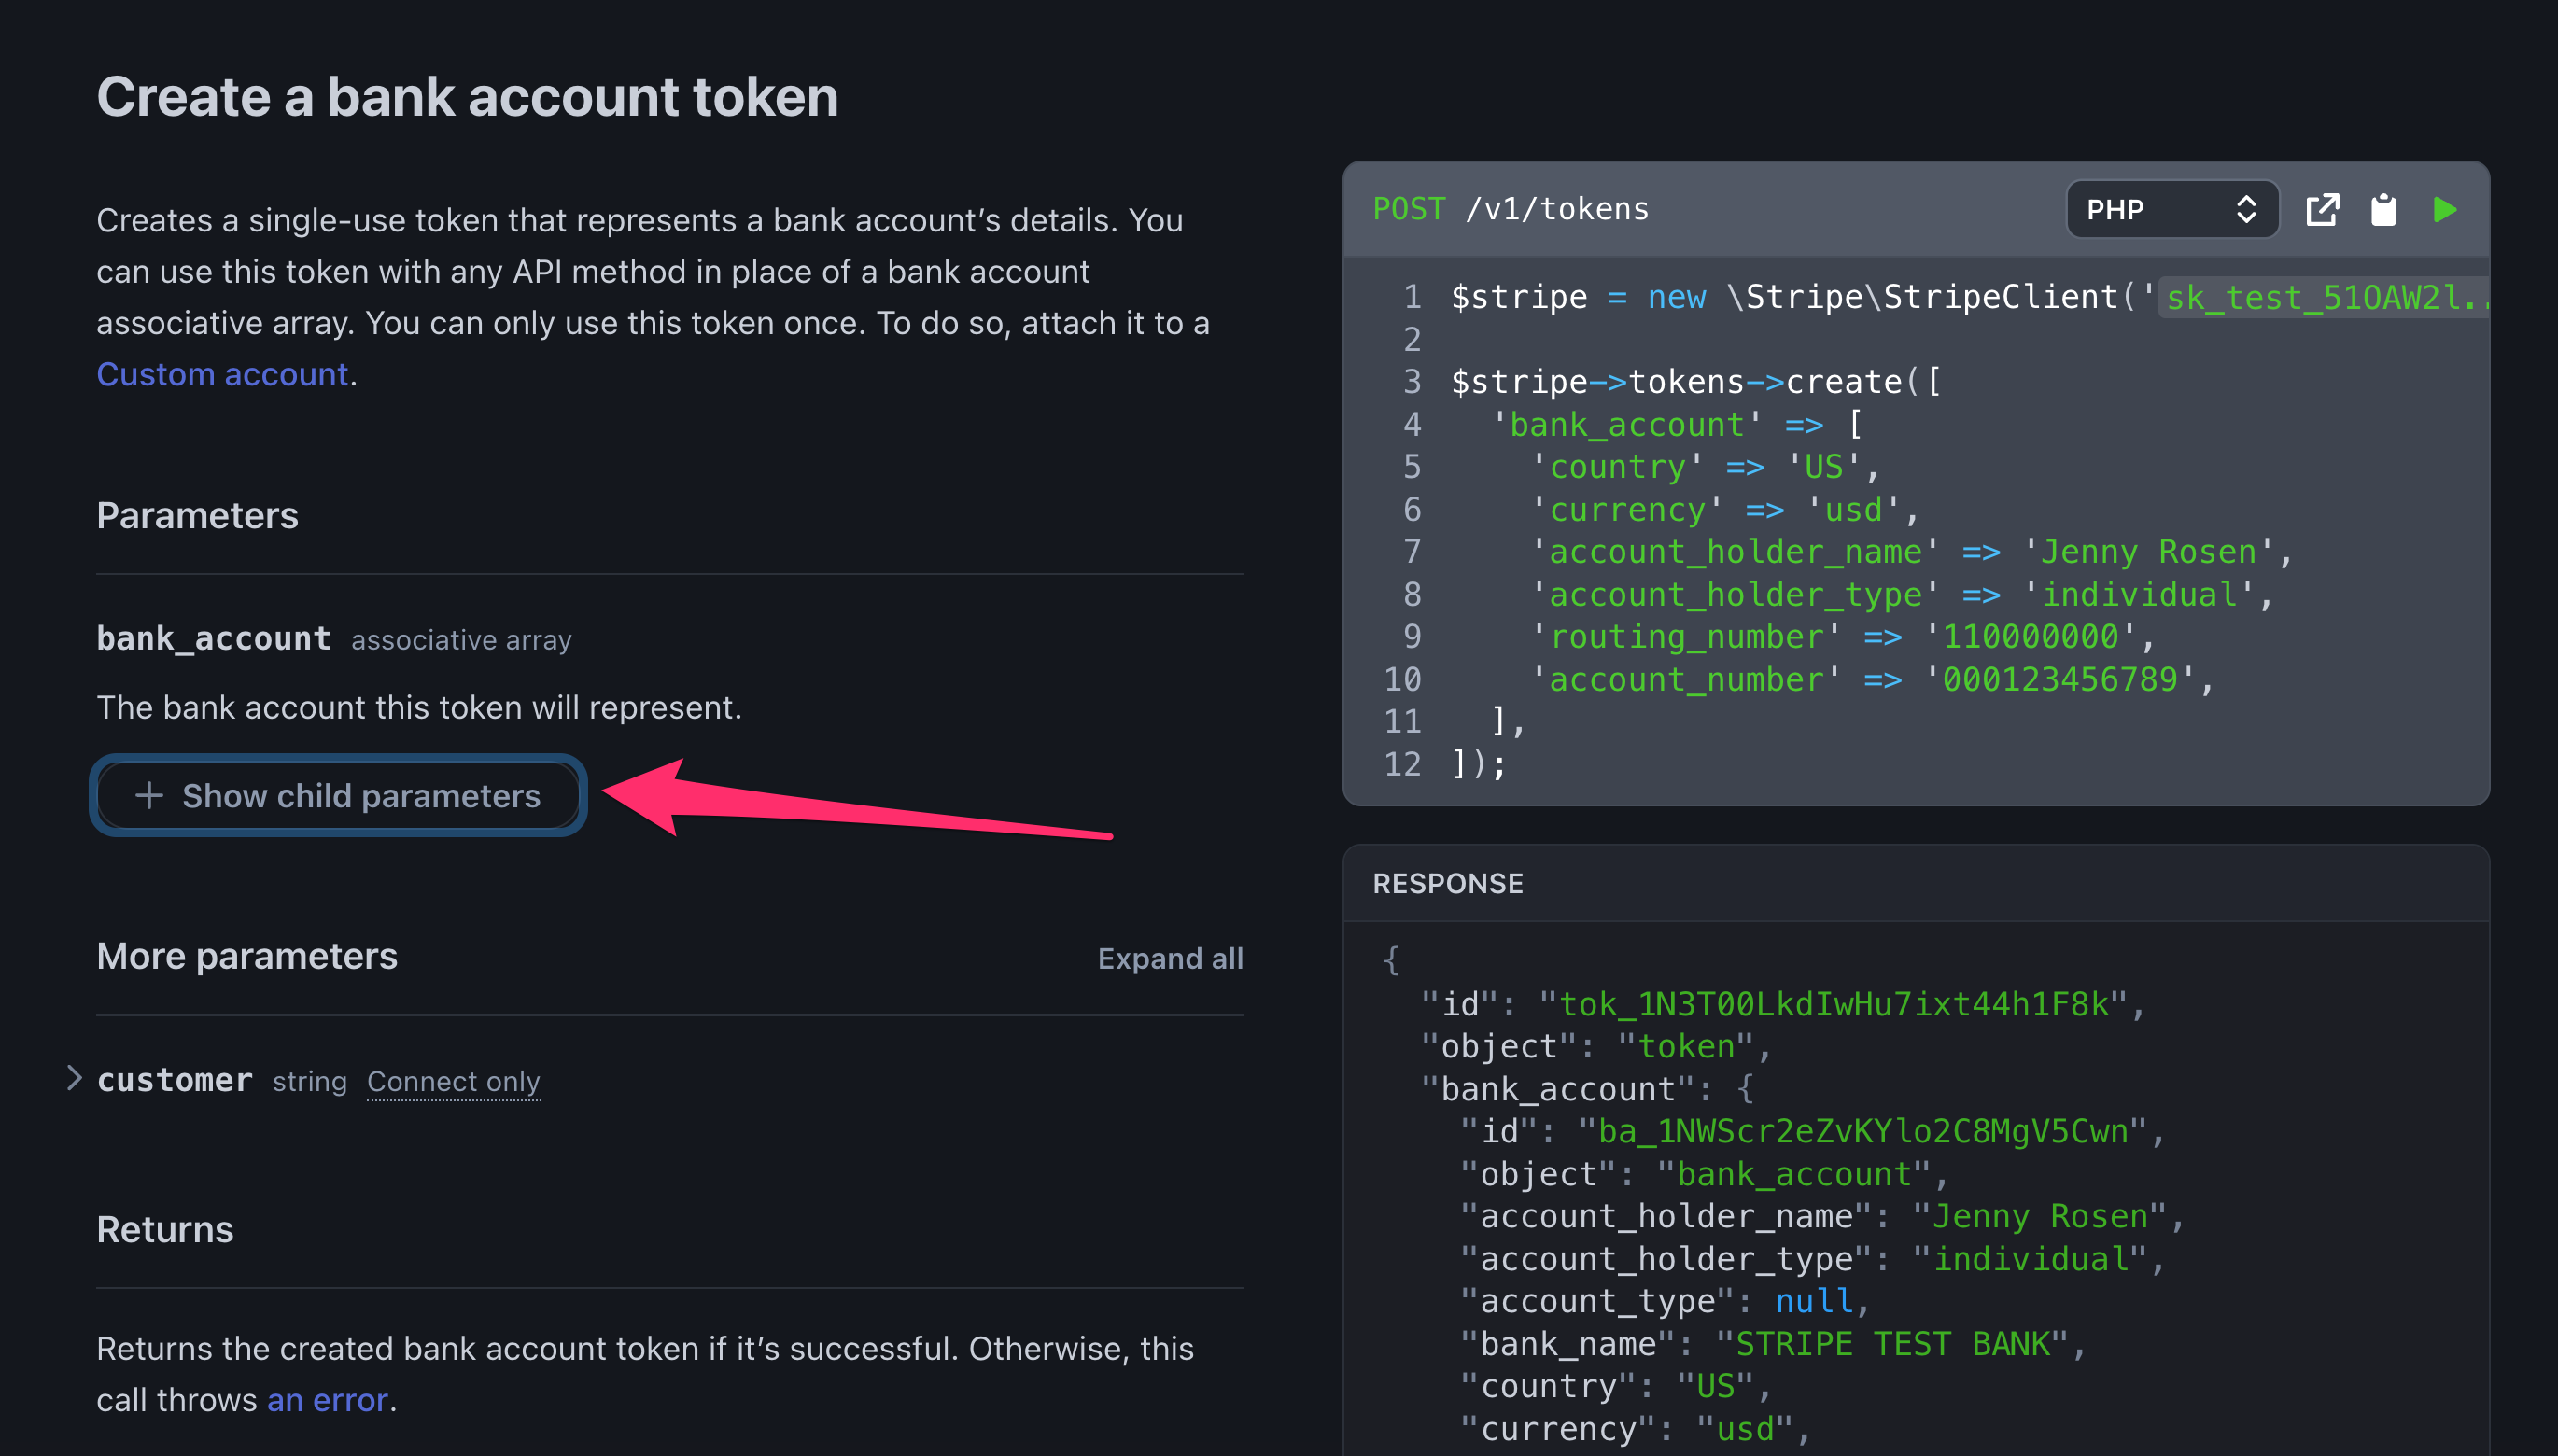This screenshot has width=2558, height=1456.
Task: Show child parameters for bank_account
Action: click(338, 795)
